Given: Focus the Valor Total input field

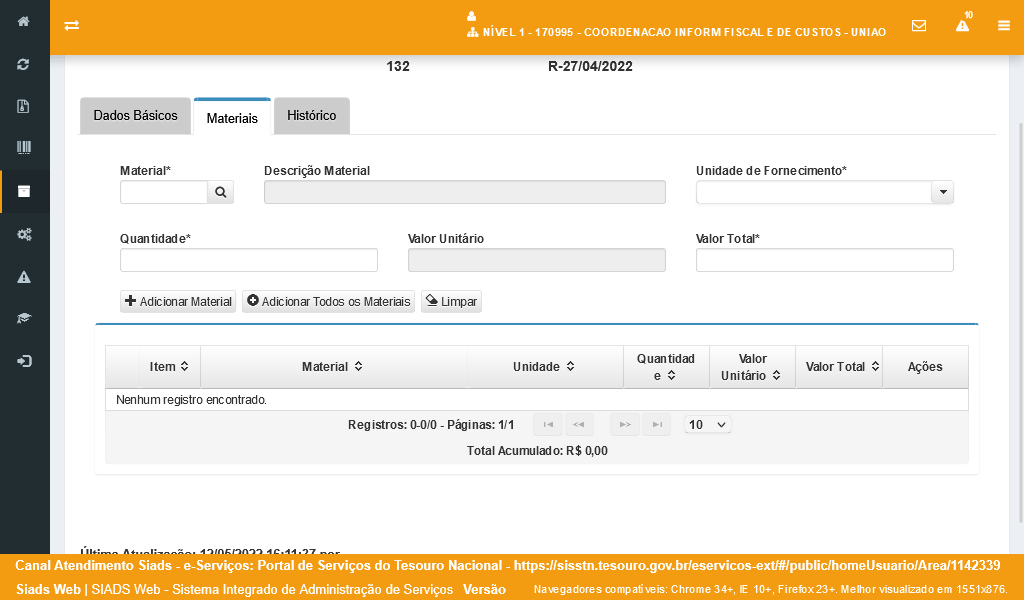Looking at the screenshot, I should [825, 260].
